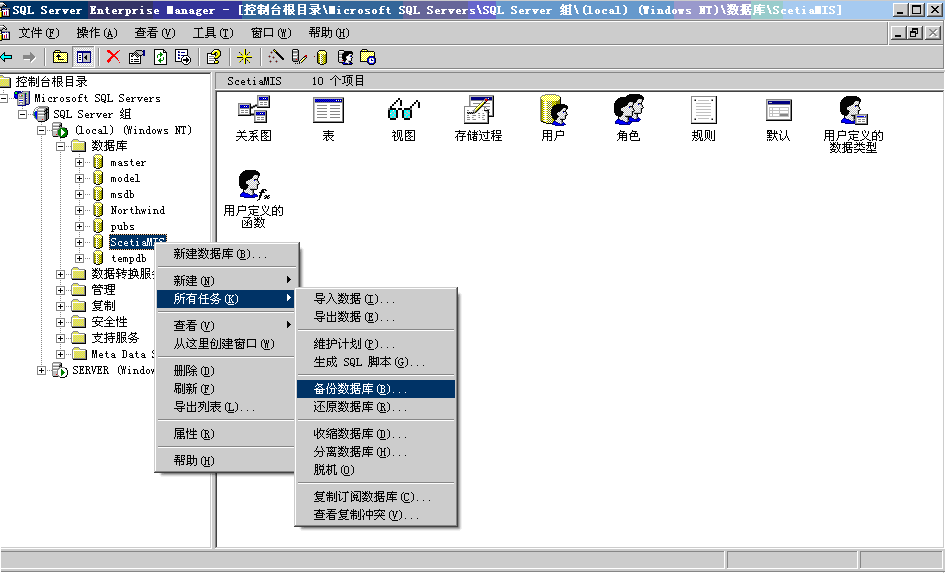Choose 属性 from the context menu
This screenshot has width=945, height=573.
click(193, 434)
